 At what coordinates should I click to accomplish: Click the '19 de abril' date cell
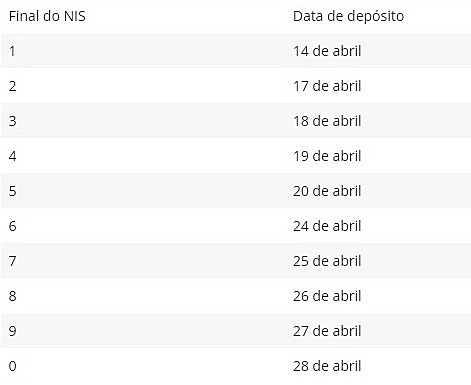coord(327,156)
